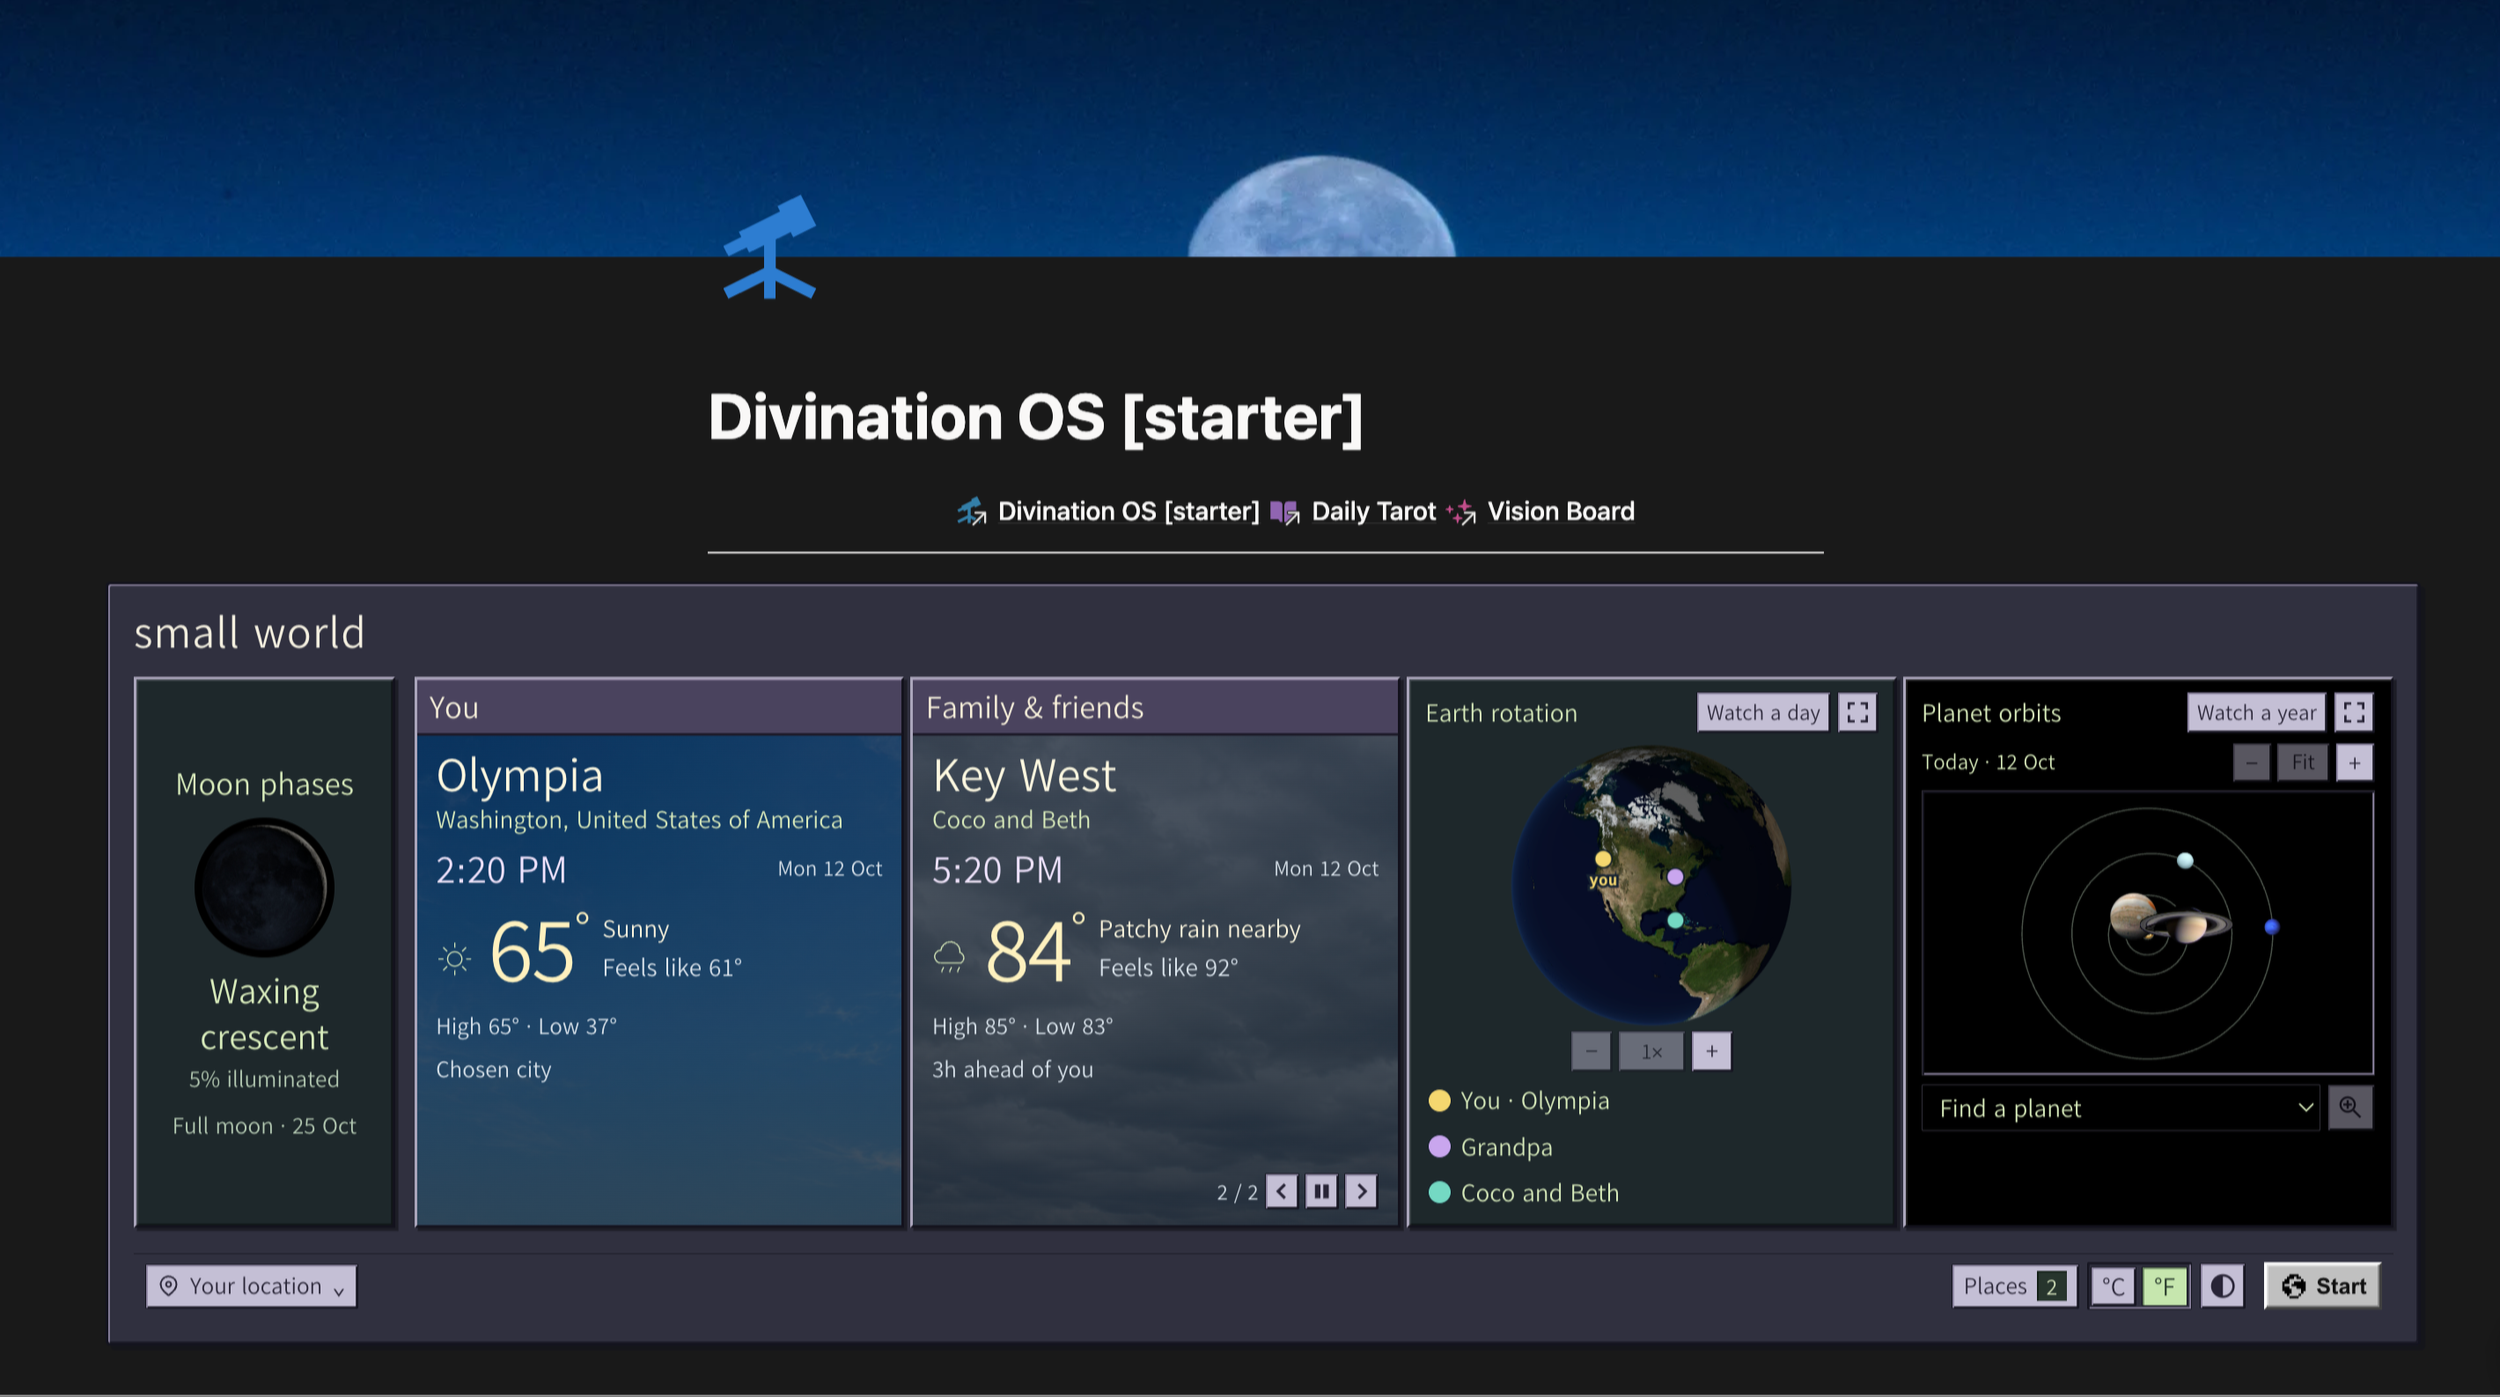The height and width of the screenshot is (1397, 2500).
Task: Click the magnifier find planet button
Action: pos(2349,1107)
